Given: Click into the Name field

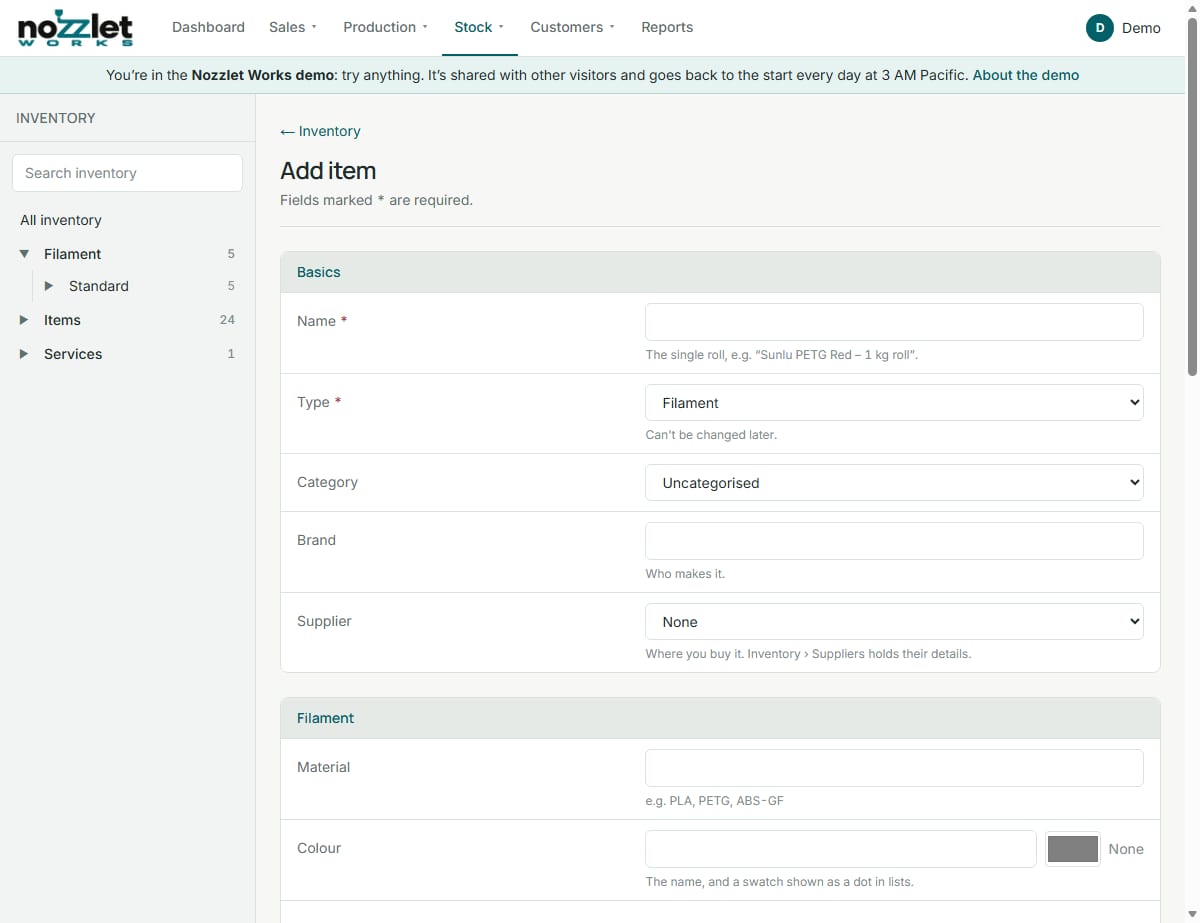Looking at the screenshot, I should click(894, 322).
